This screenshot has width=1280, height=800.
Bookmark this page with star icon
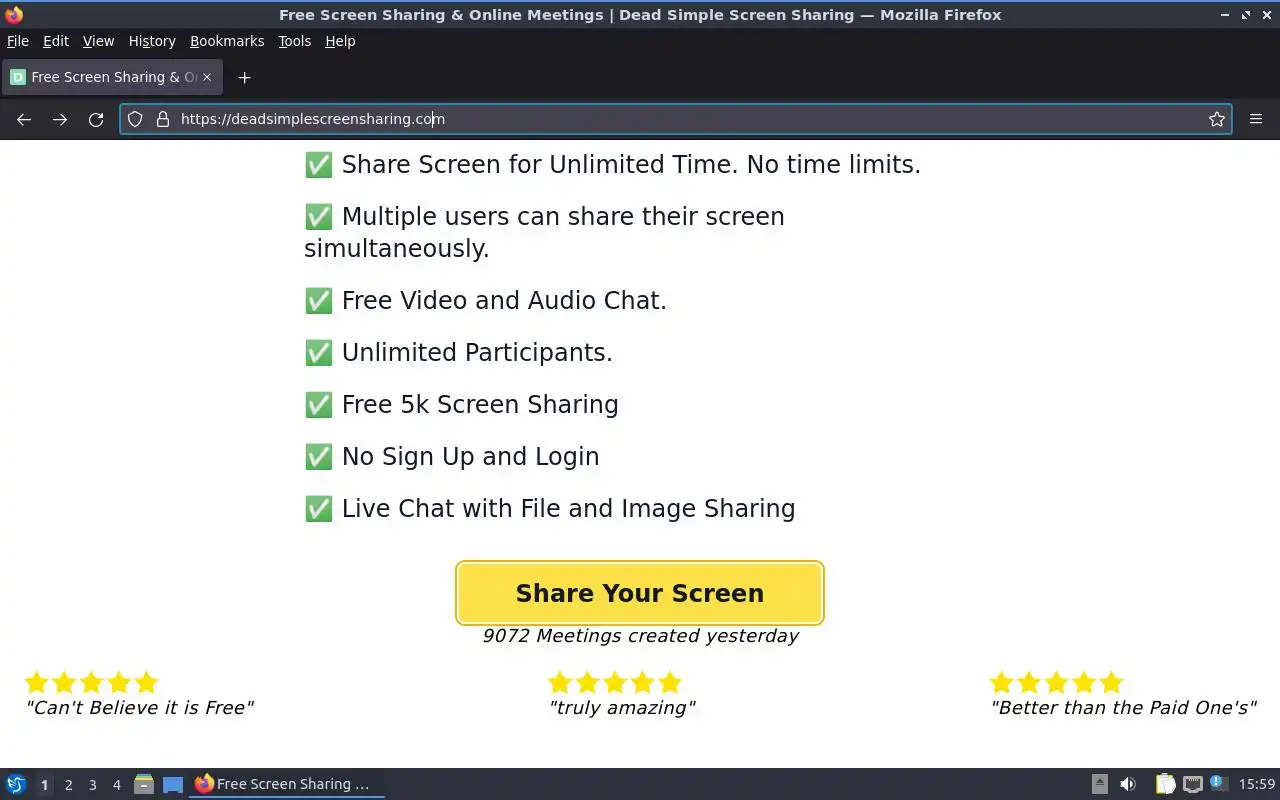pos(1216,119)
